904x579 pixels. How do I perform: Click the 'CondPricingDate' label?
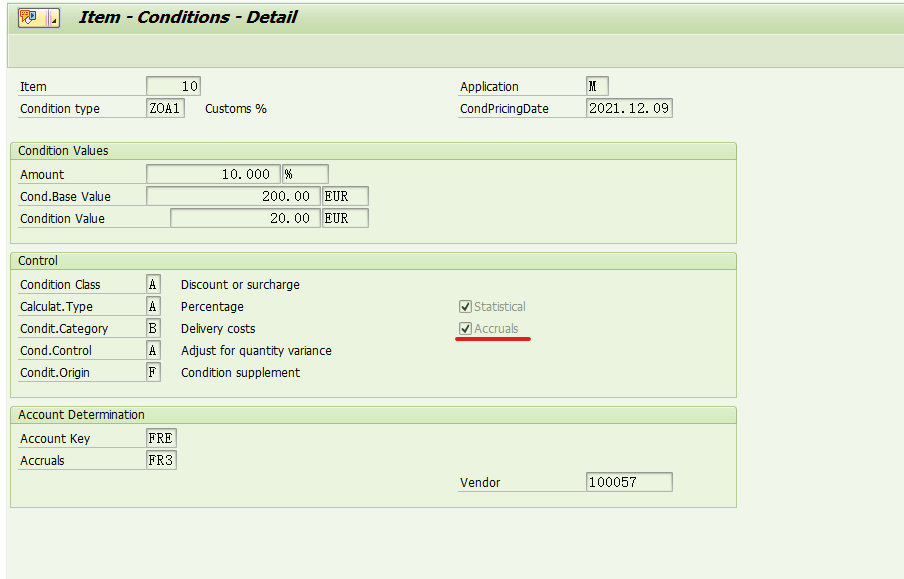pos(504,109)
